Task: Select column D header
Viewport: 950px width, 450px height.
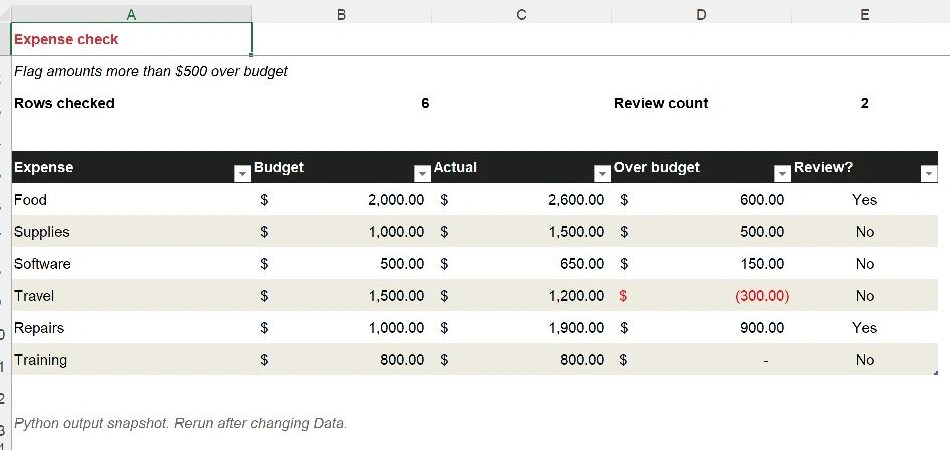Action: (x=702, y=14)
